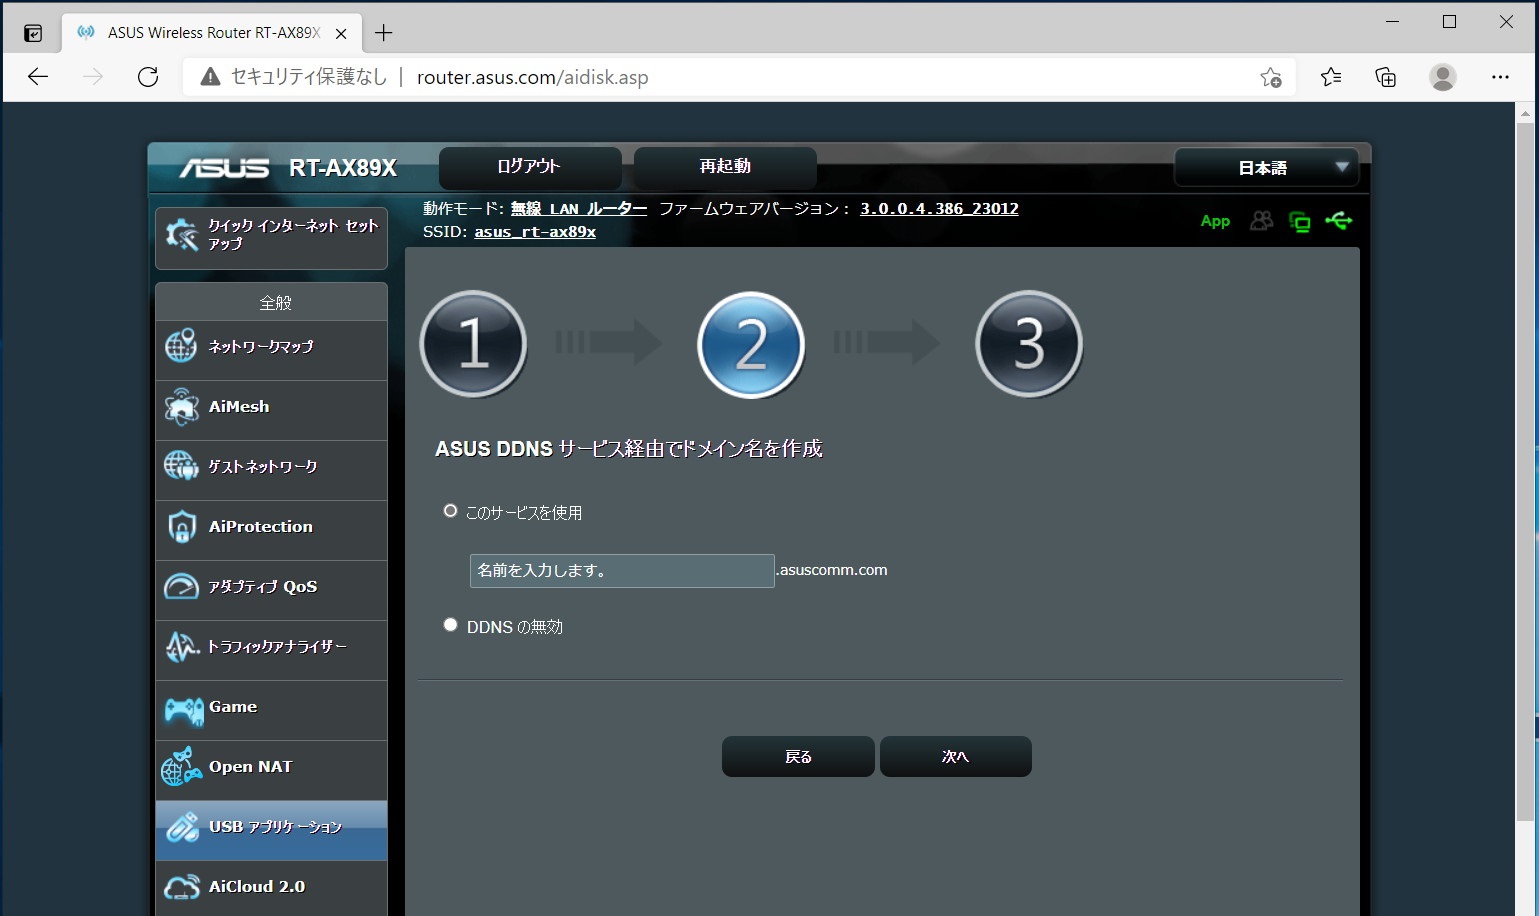Click the guest users status icon
This screenshot has width=1539, height=916.
tap(1261, 221)
